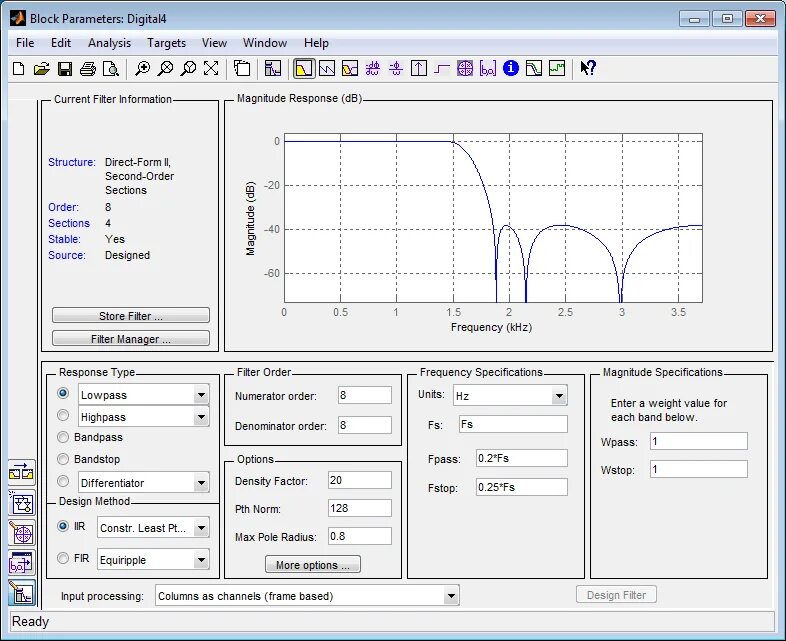This screenshot has width=786, height=641.
Task: Show filter specifications via the toolbar icon
Action: pyautogui.click(x=273, y=69)
